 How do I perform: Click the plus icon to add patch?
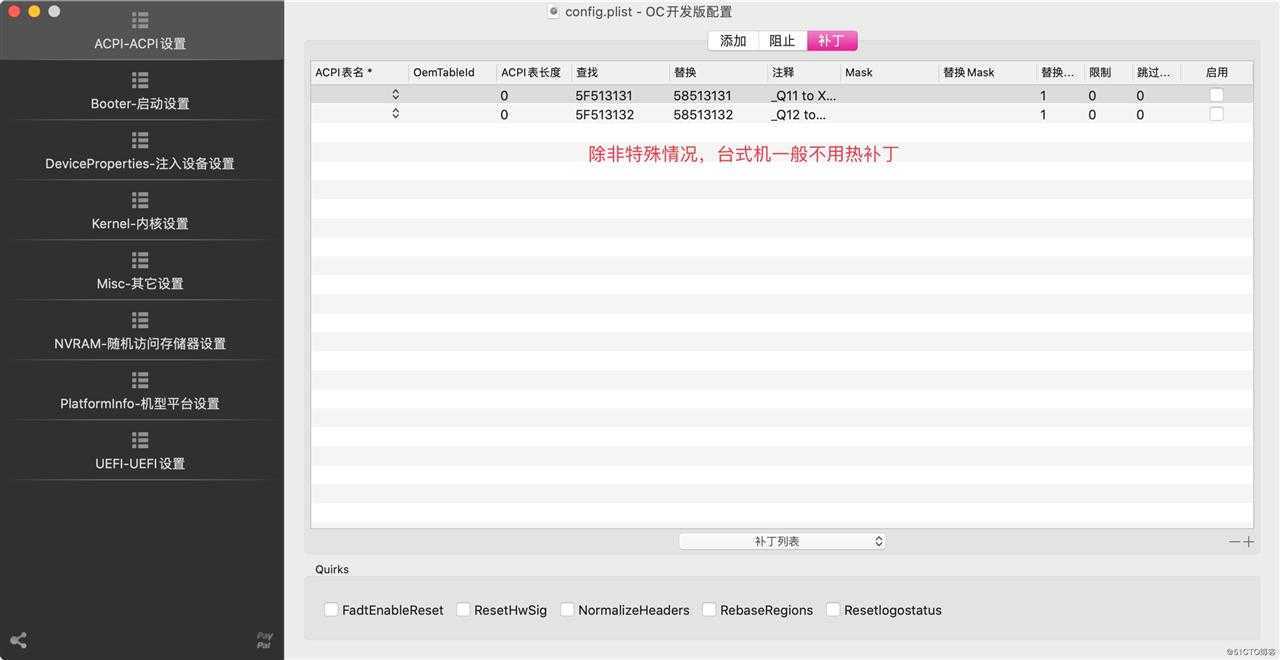coord(1248,541)
